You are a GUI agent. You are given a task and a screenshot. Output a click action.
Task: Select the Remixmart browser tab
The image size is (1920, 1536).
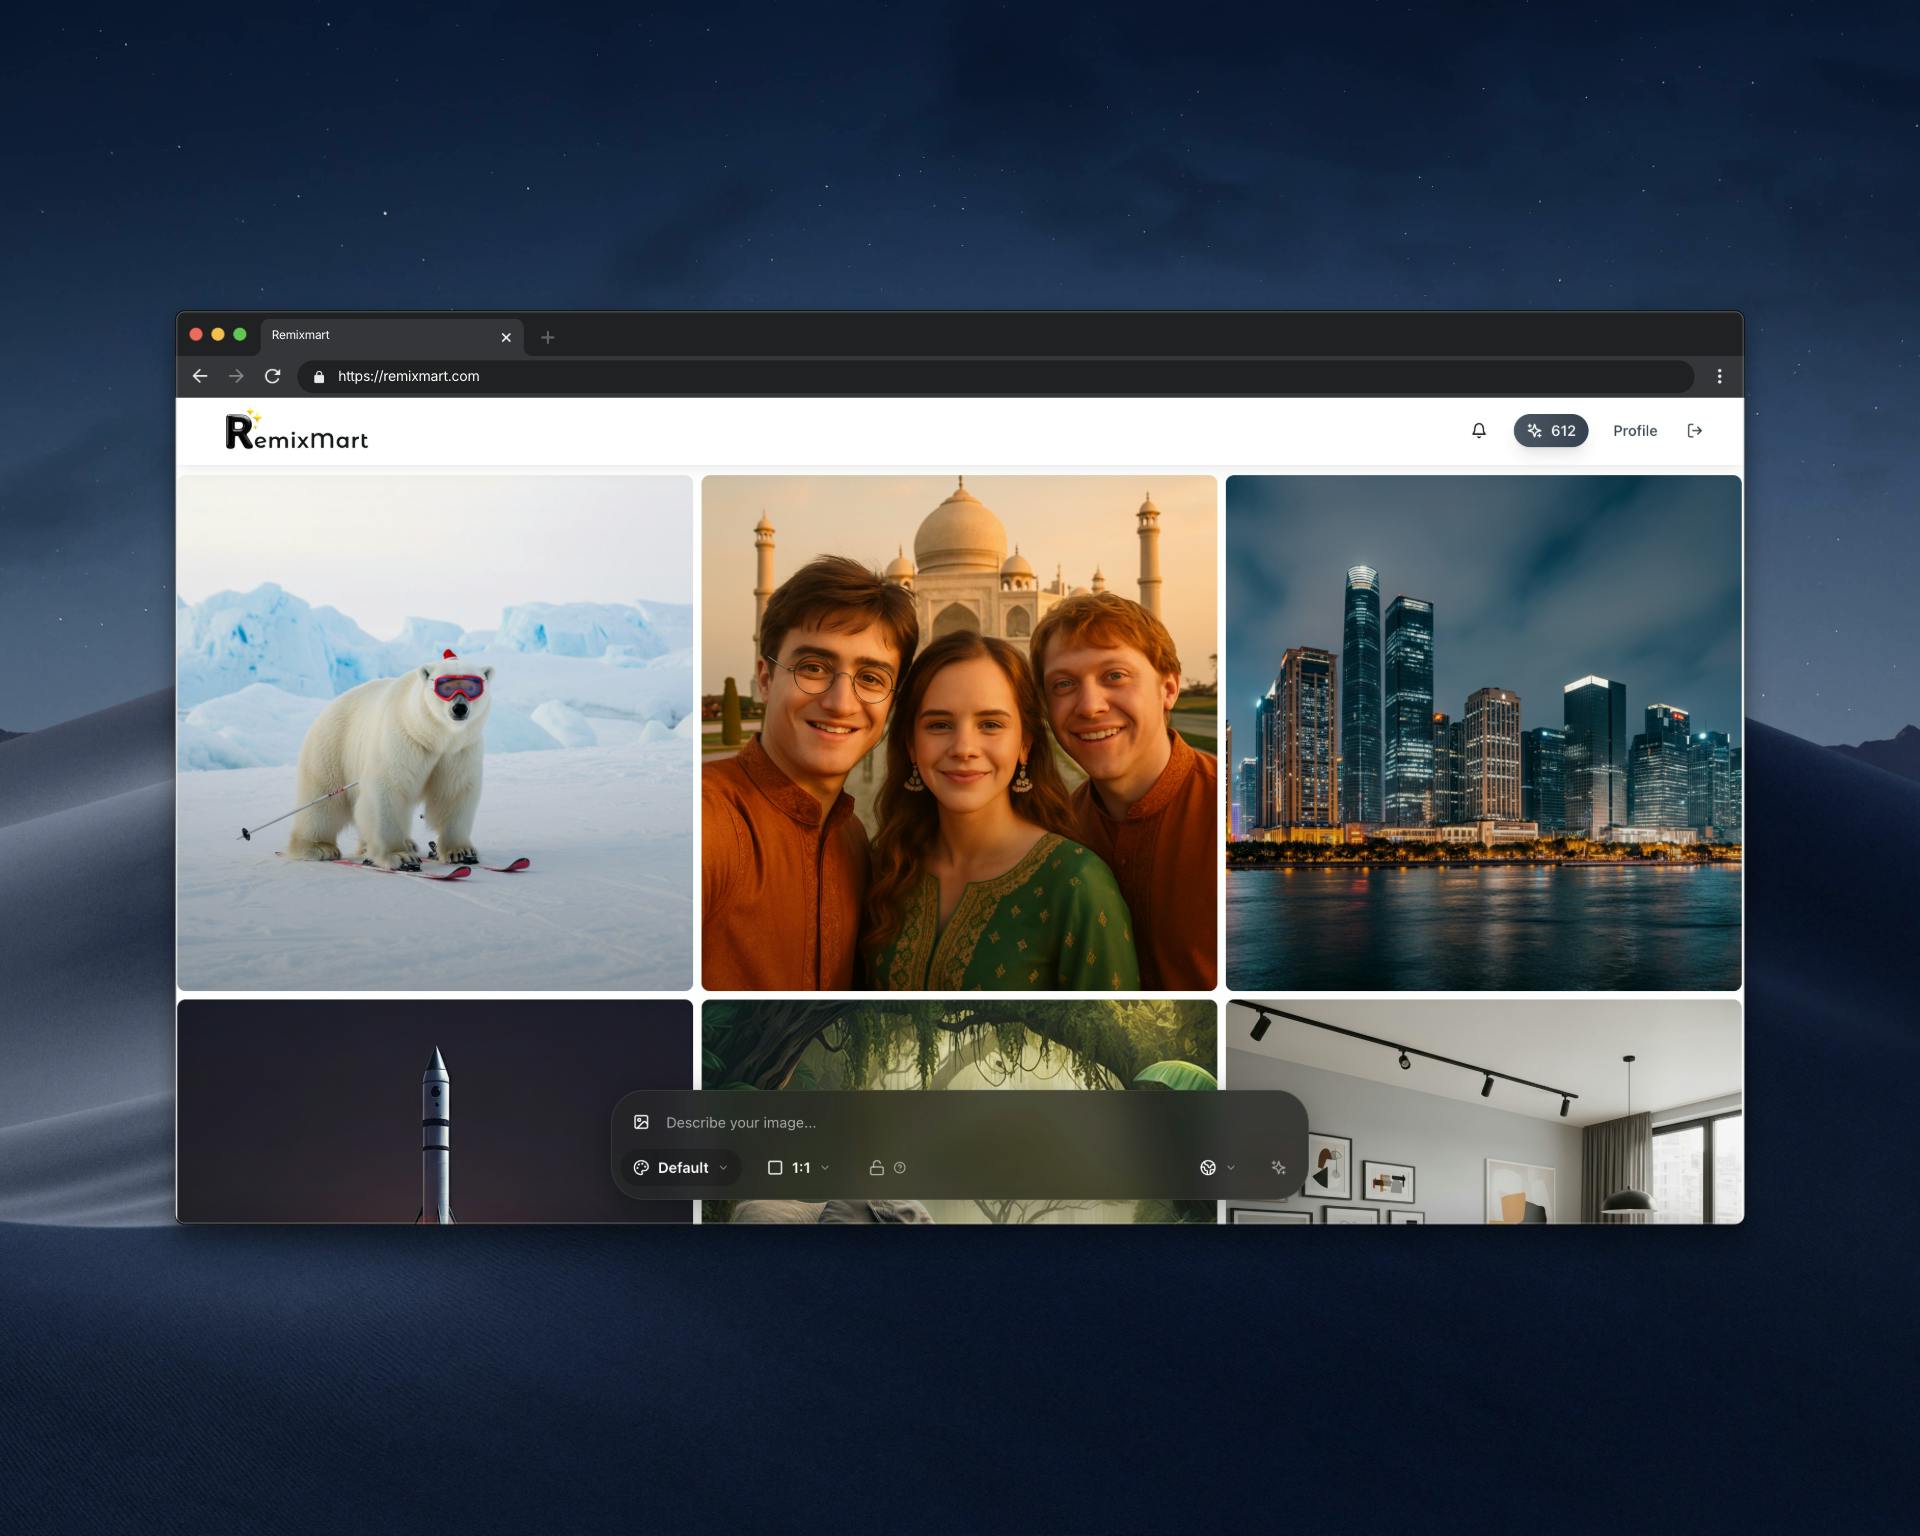[x=392, y=336]
